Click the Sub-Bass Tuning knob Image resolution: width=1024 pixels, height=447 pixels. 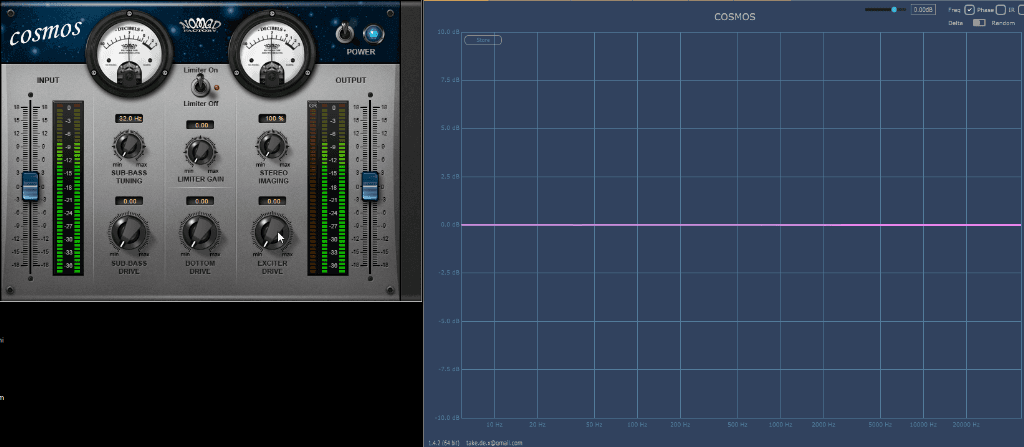click(x=129, y=145)
